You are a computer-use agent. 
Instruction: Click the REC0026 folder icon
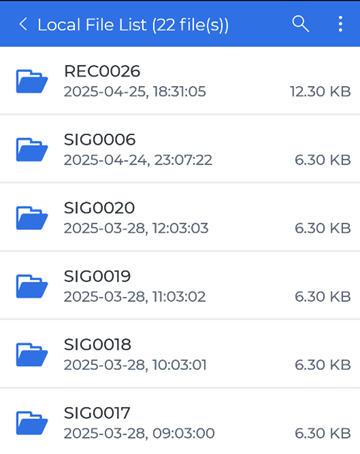point(32,81)
